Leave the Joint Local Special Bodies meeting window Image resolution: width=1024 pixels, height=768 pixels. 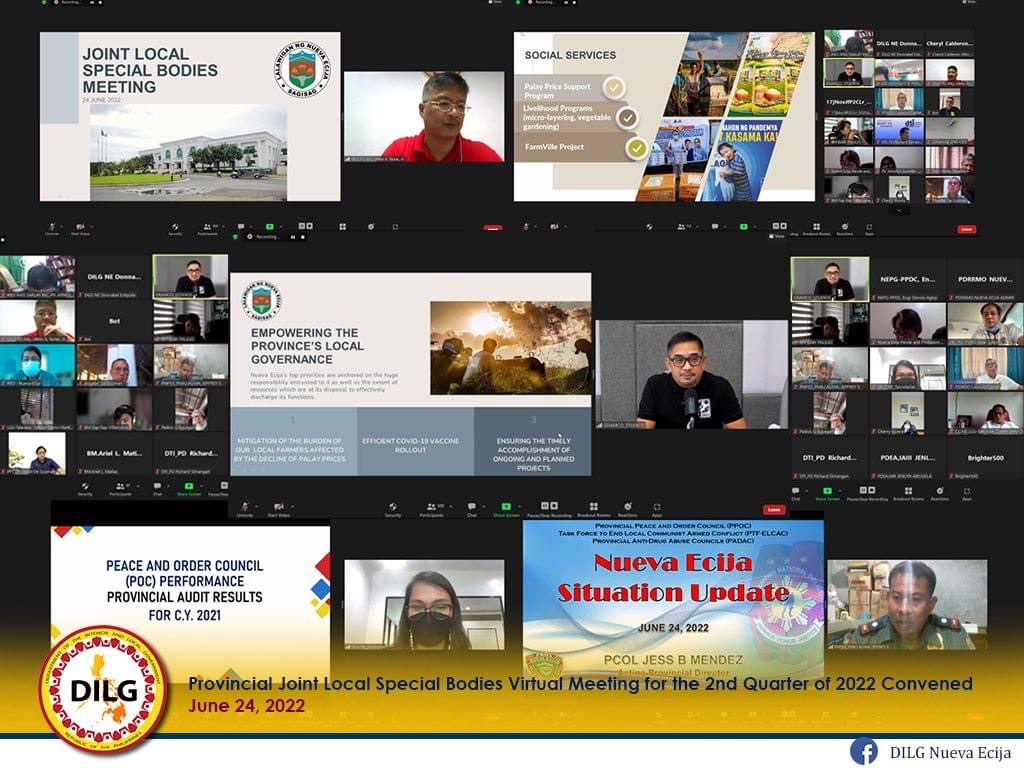tap(493, 228)
